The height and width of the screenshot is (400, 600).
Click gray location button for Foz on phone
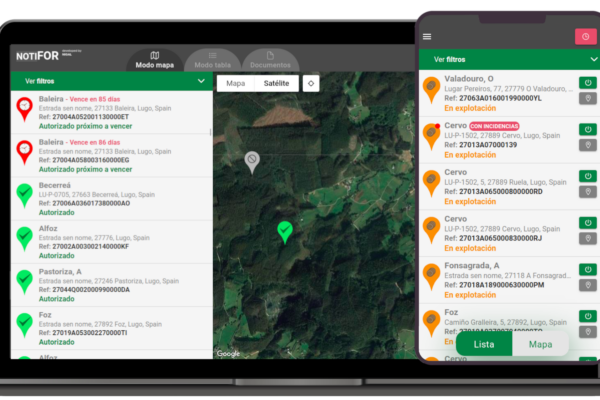point(588,332)
